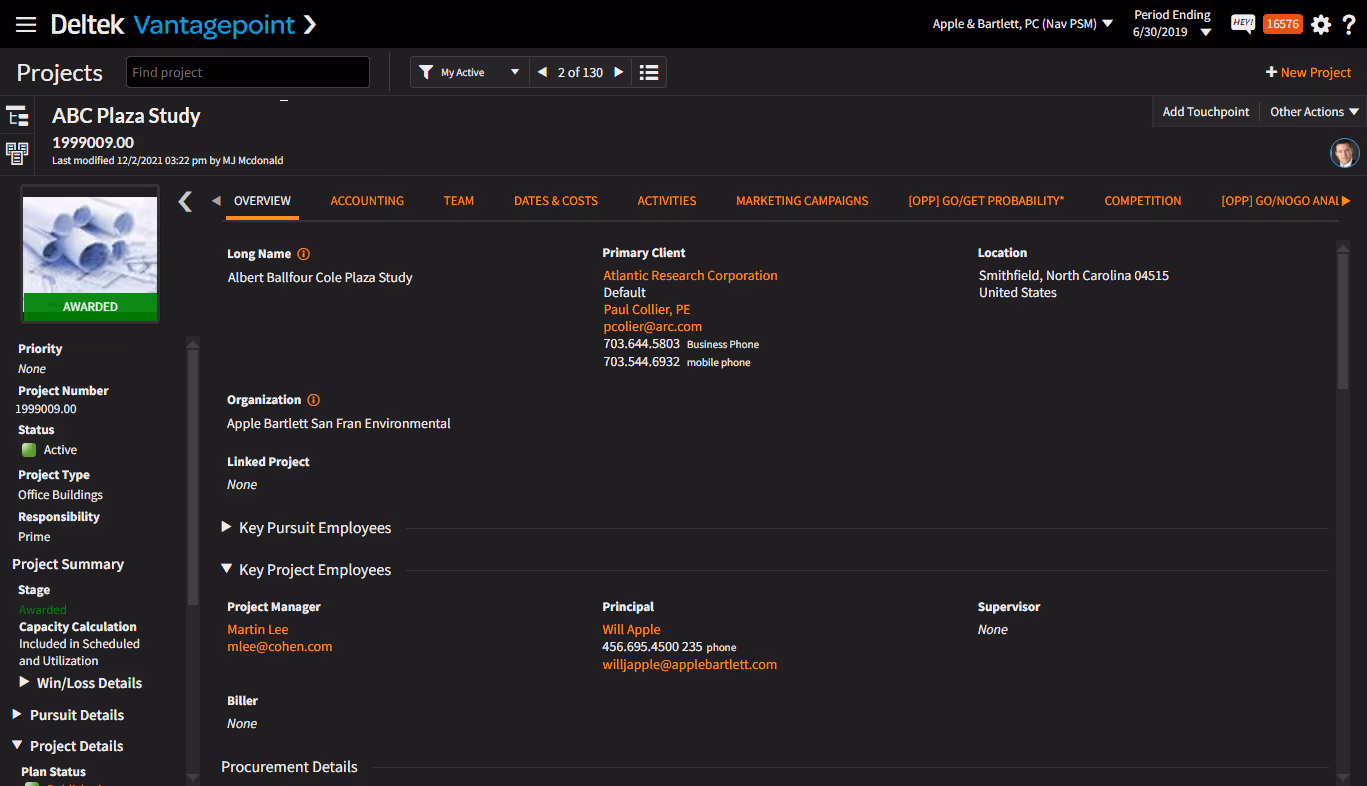Click the 2 of 130 record counter
Image resolution: width=1367 pixels, height=786 pixels.
580,72
